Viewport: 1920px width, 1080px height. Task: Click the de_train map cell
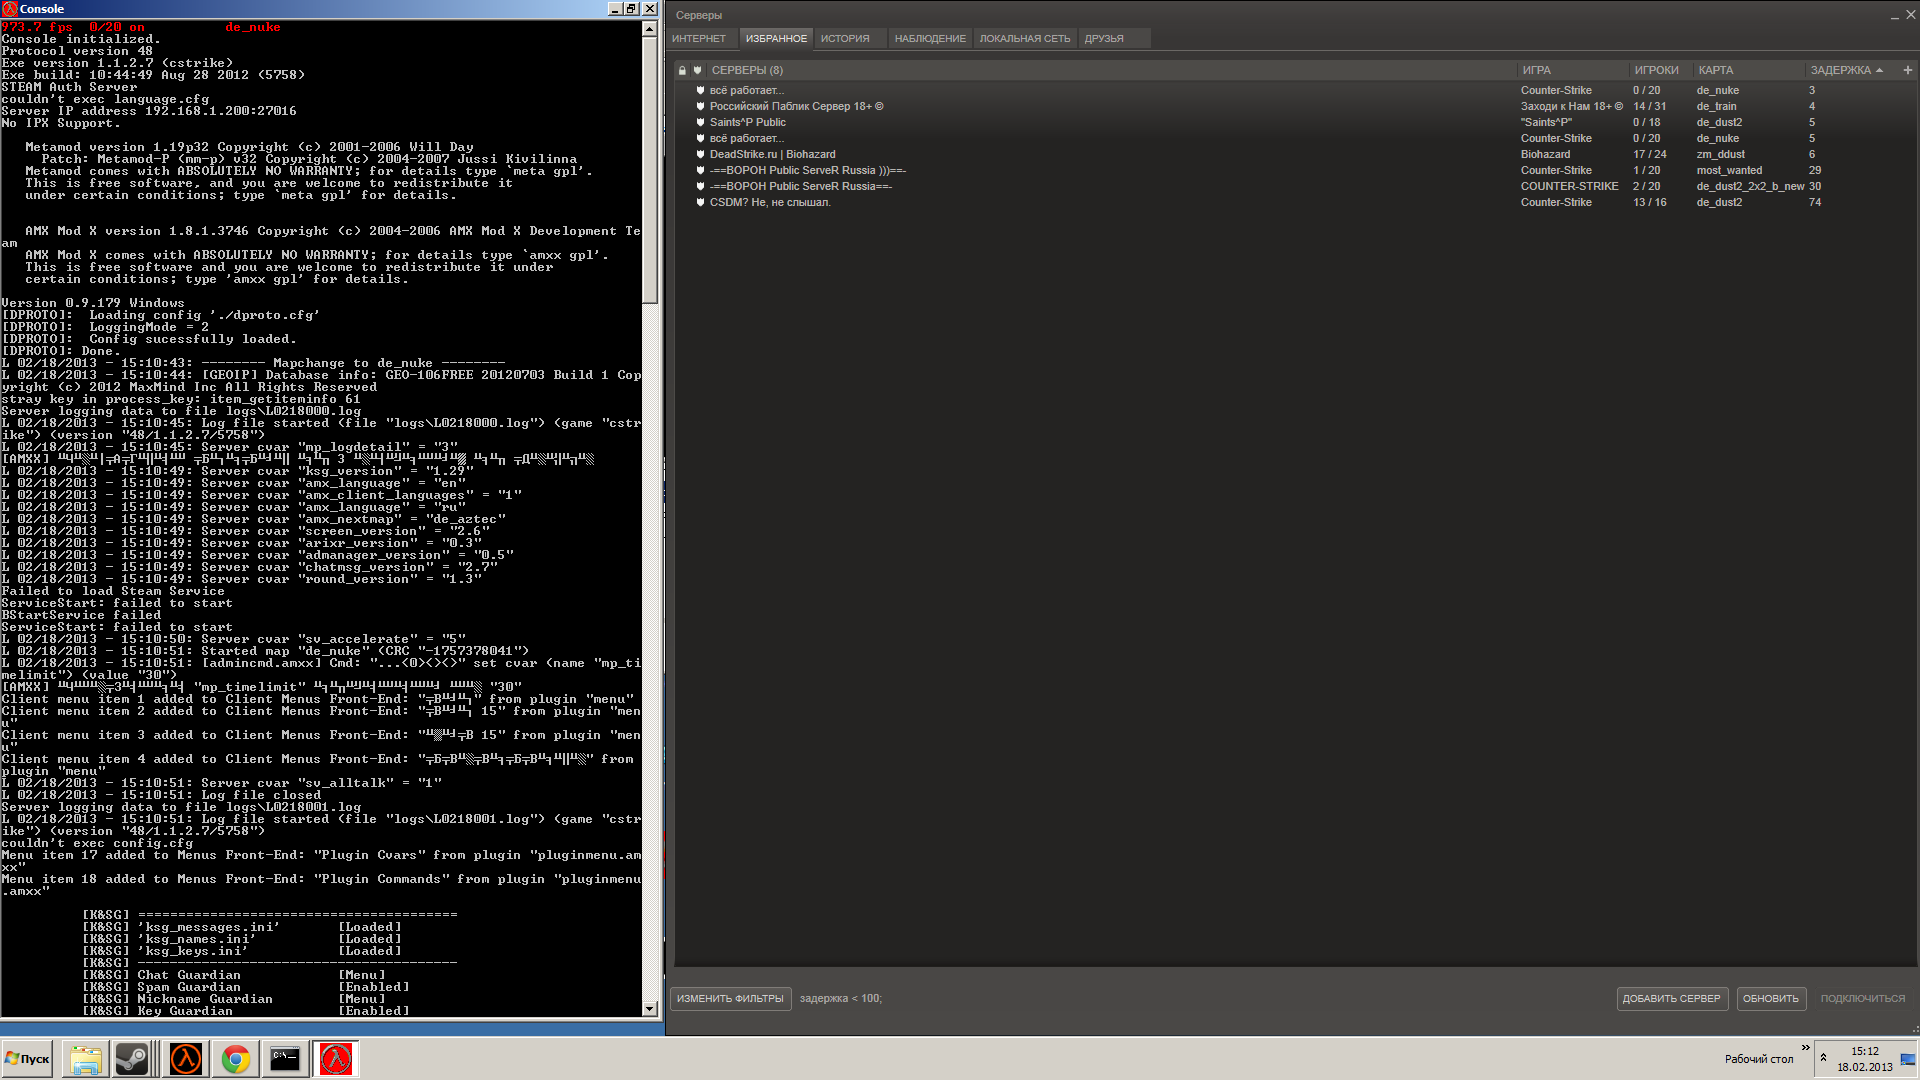coord(1716,106)
